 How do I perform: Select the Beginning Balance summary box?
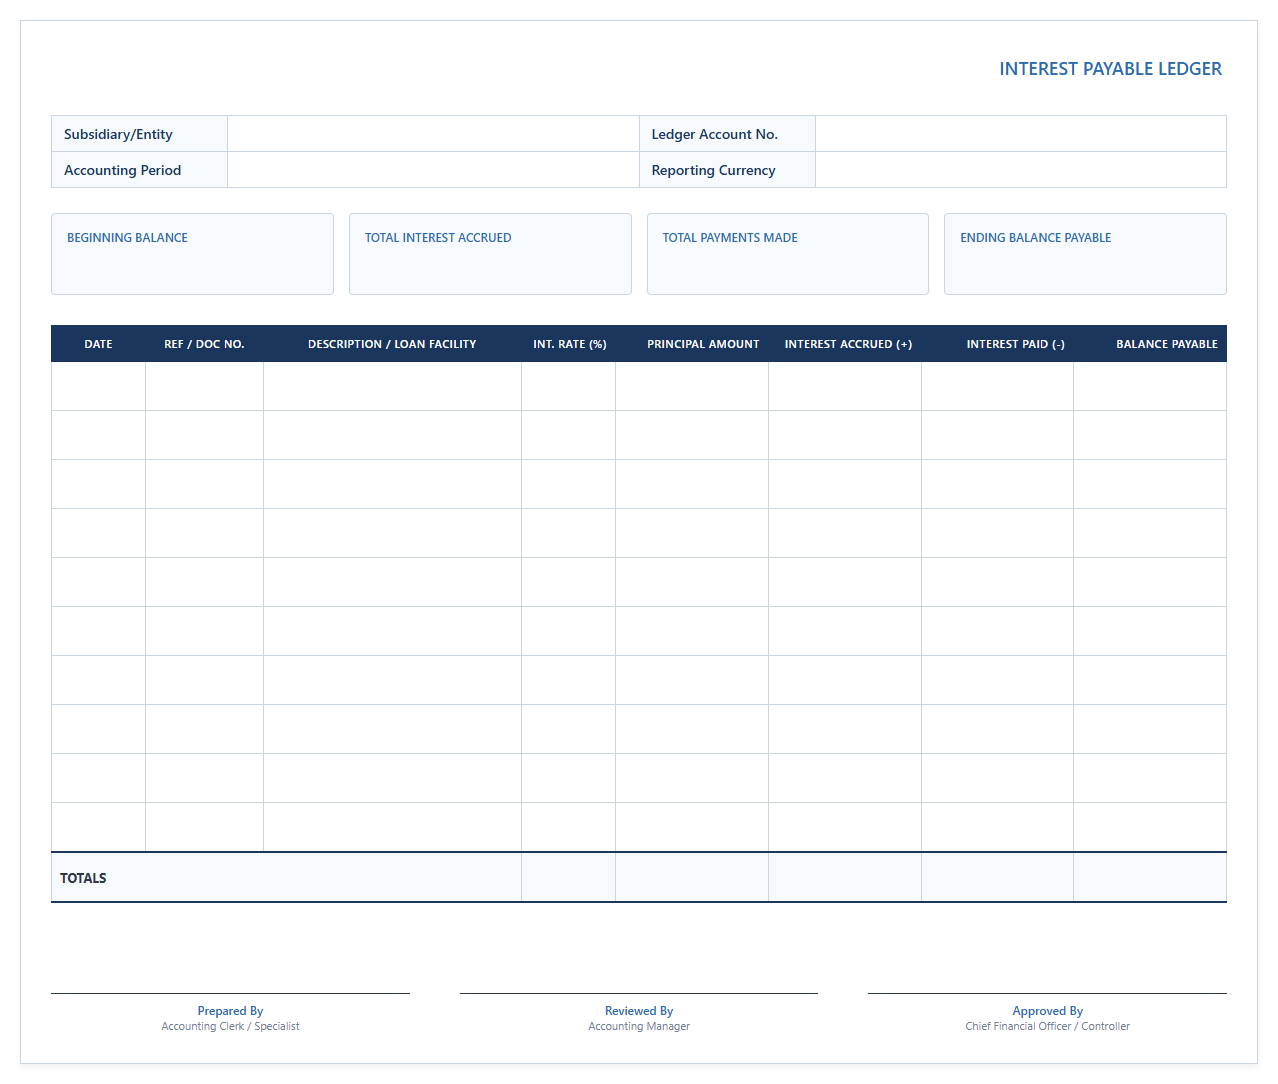(x=192, y=254)
